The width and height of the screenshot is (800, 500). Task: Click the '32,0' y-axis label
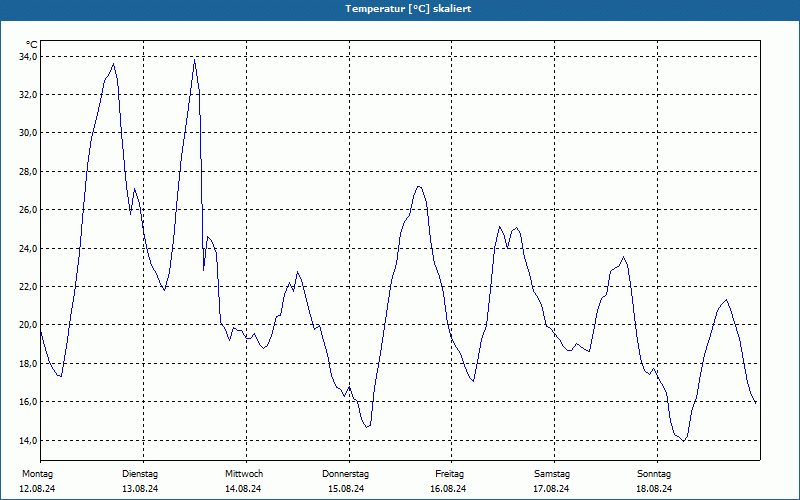[29, 95]
